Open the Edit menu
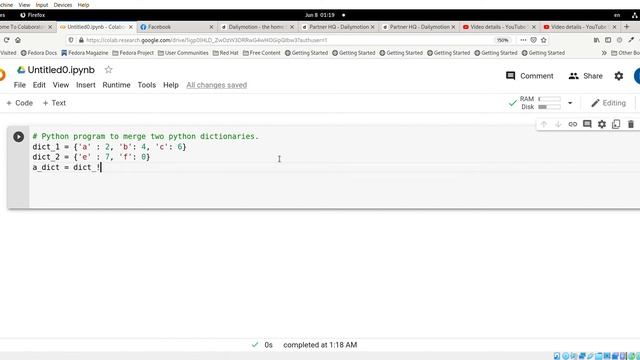The width and height of the screenshot is (640, 360). [39, 85]
